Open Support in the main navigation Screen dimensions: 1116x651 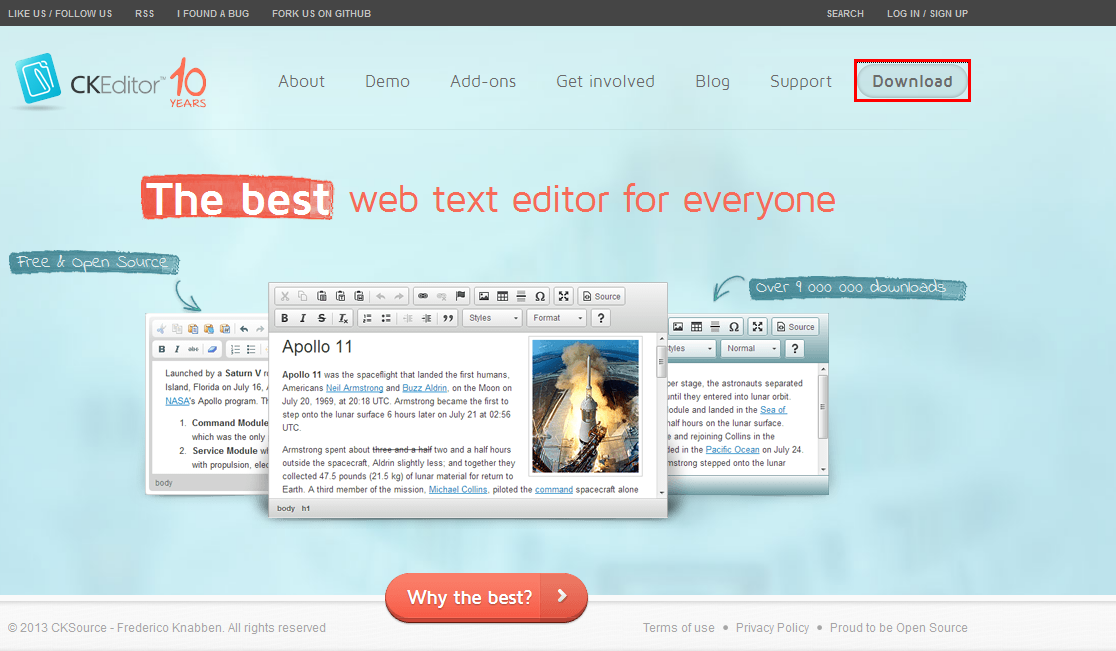click(x=801, y=81)
